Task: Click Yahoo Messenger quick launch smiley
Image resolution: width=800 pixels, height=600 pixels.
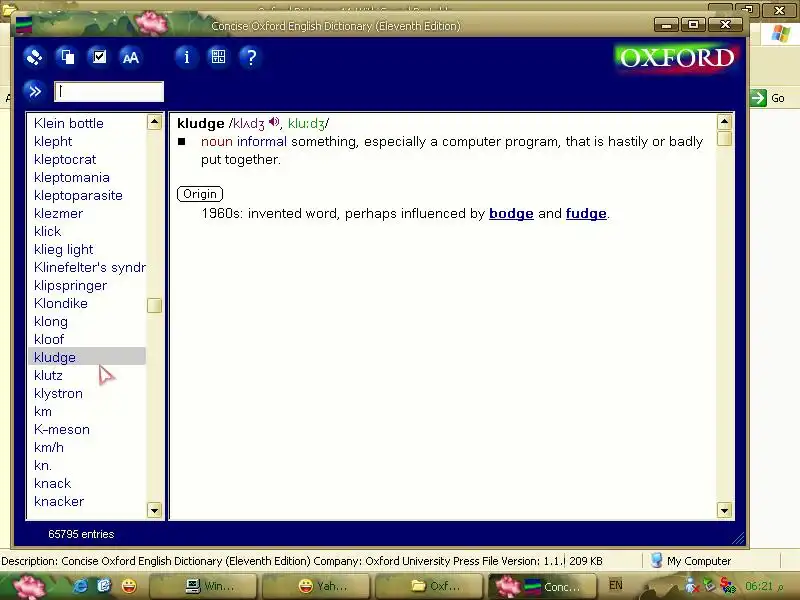Action: click(x=129, y=586)
